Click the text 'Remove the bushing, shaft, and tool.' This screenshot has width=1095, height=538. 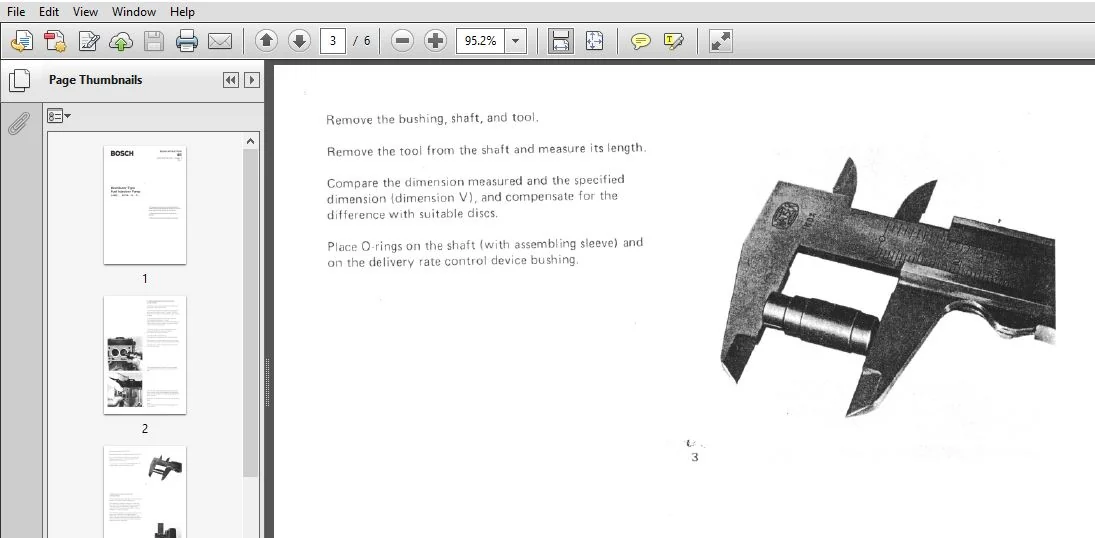coord(432,119)
